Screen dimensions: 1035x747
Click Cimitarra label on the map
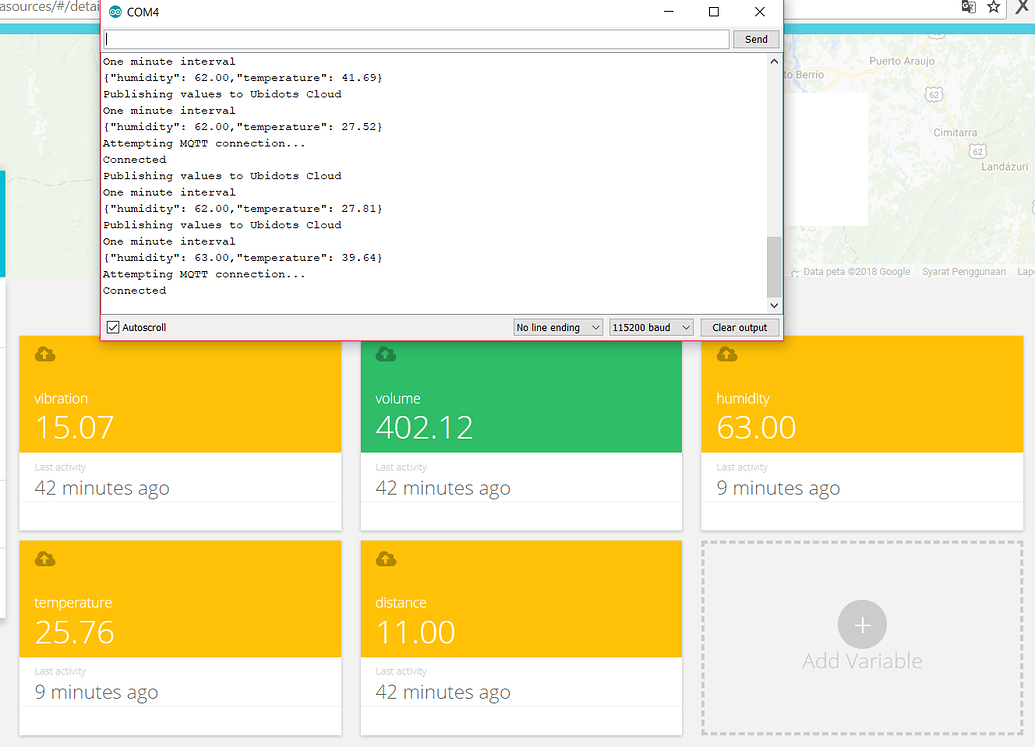[x=955, y=133]
